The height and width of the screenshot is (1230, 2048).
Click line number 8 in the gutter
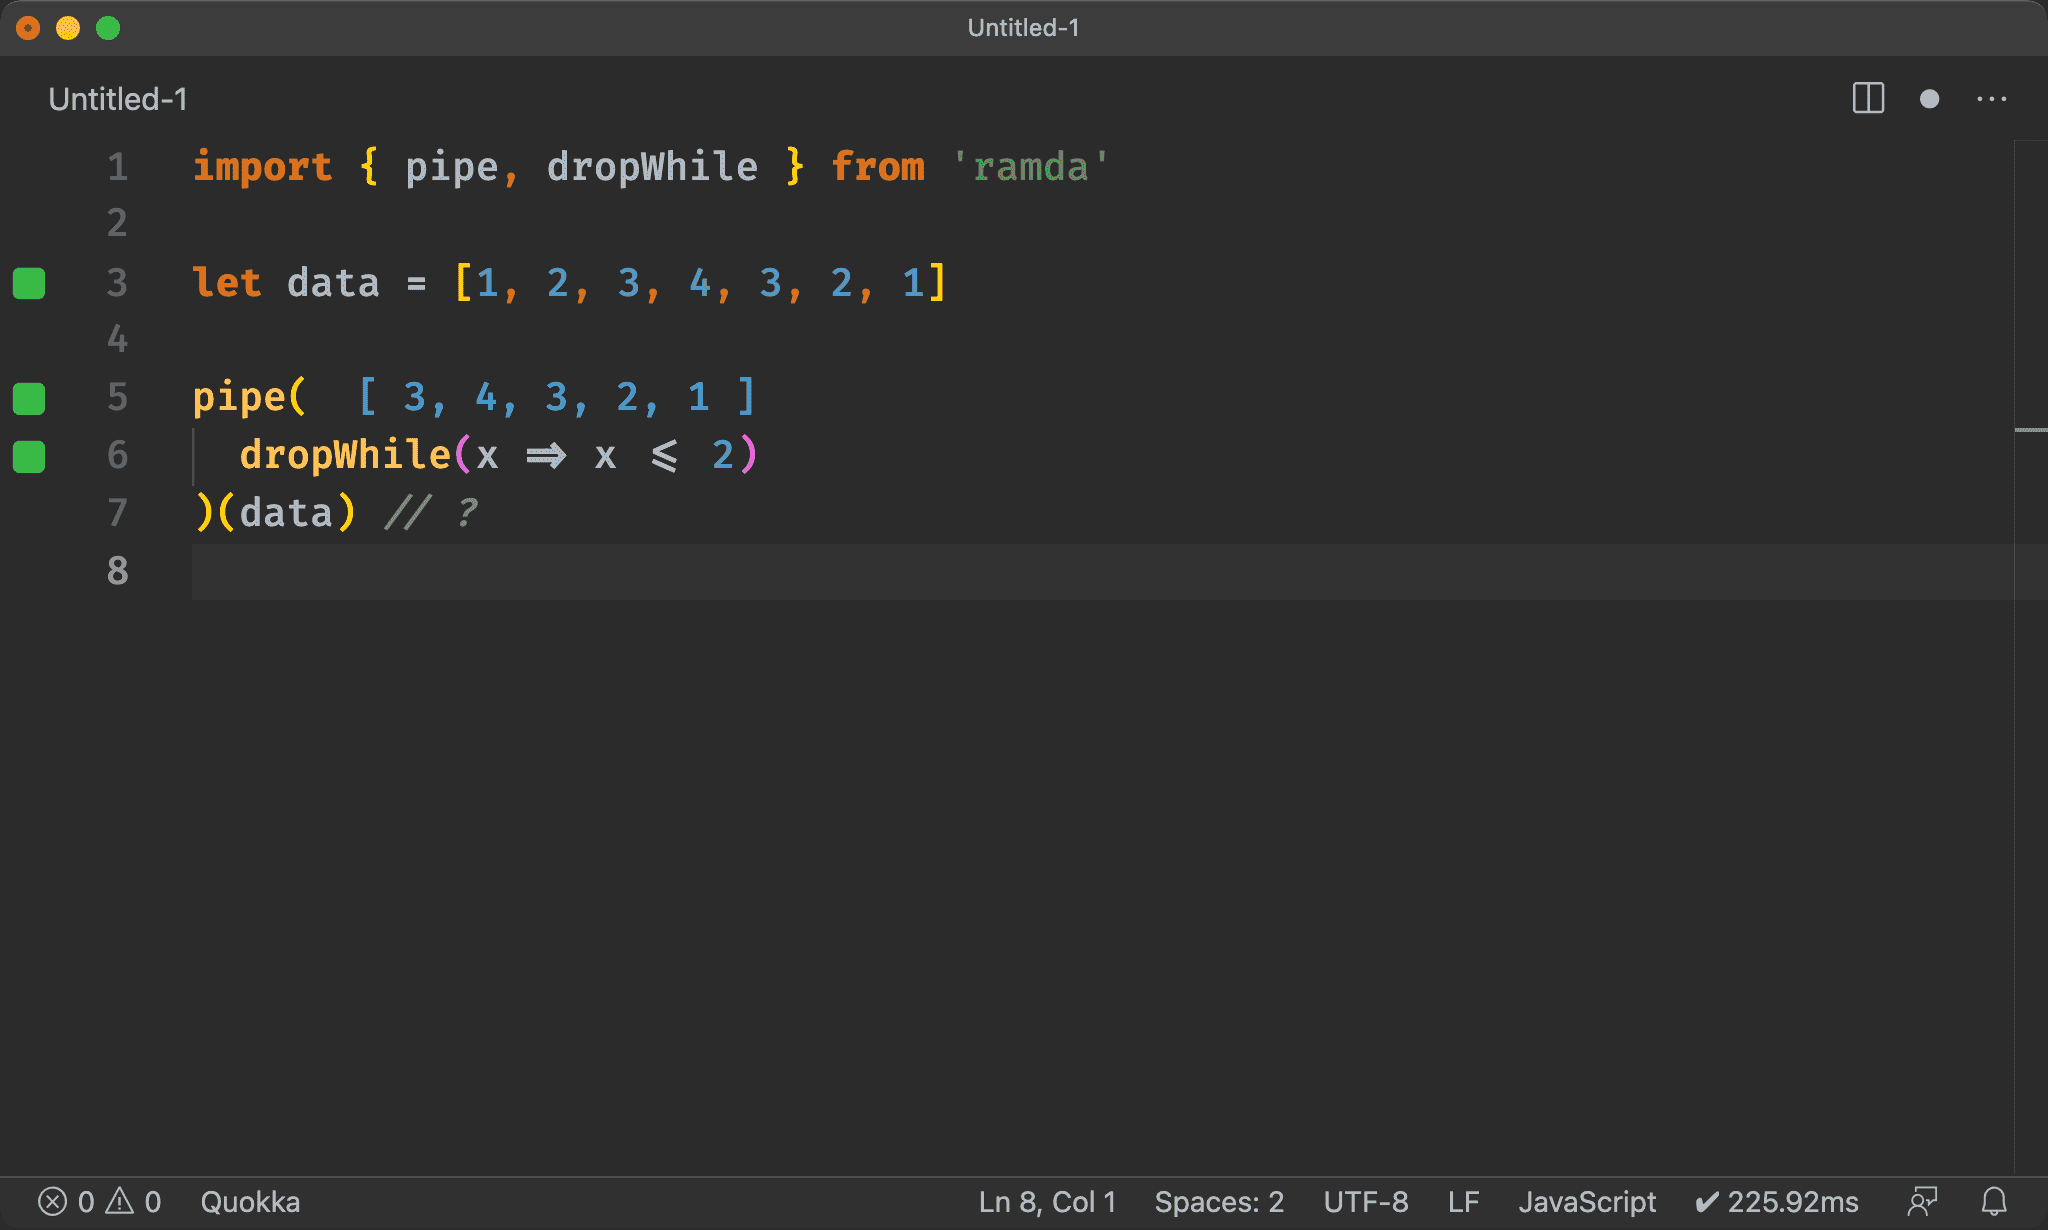[118, 571]
